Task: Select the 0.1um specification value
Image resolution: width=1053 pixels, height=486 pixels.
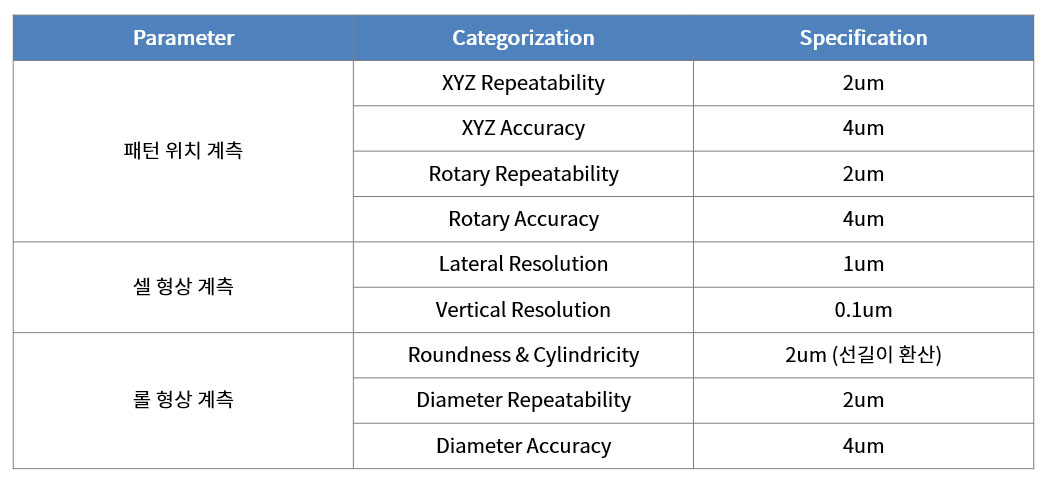Action: (x=863, y=310)
